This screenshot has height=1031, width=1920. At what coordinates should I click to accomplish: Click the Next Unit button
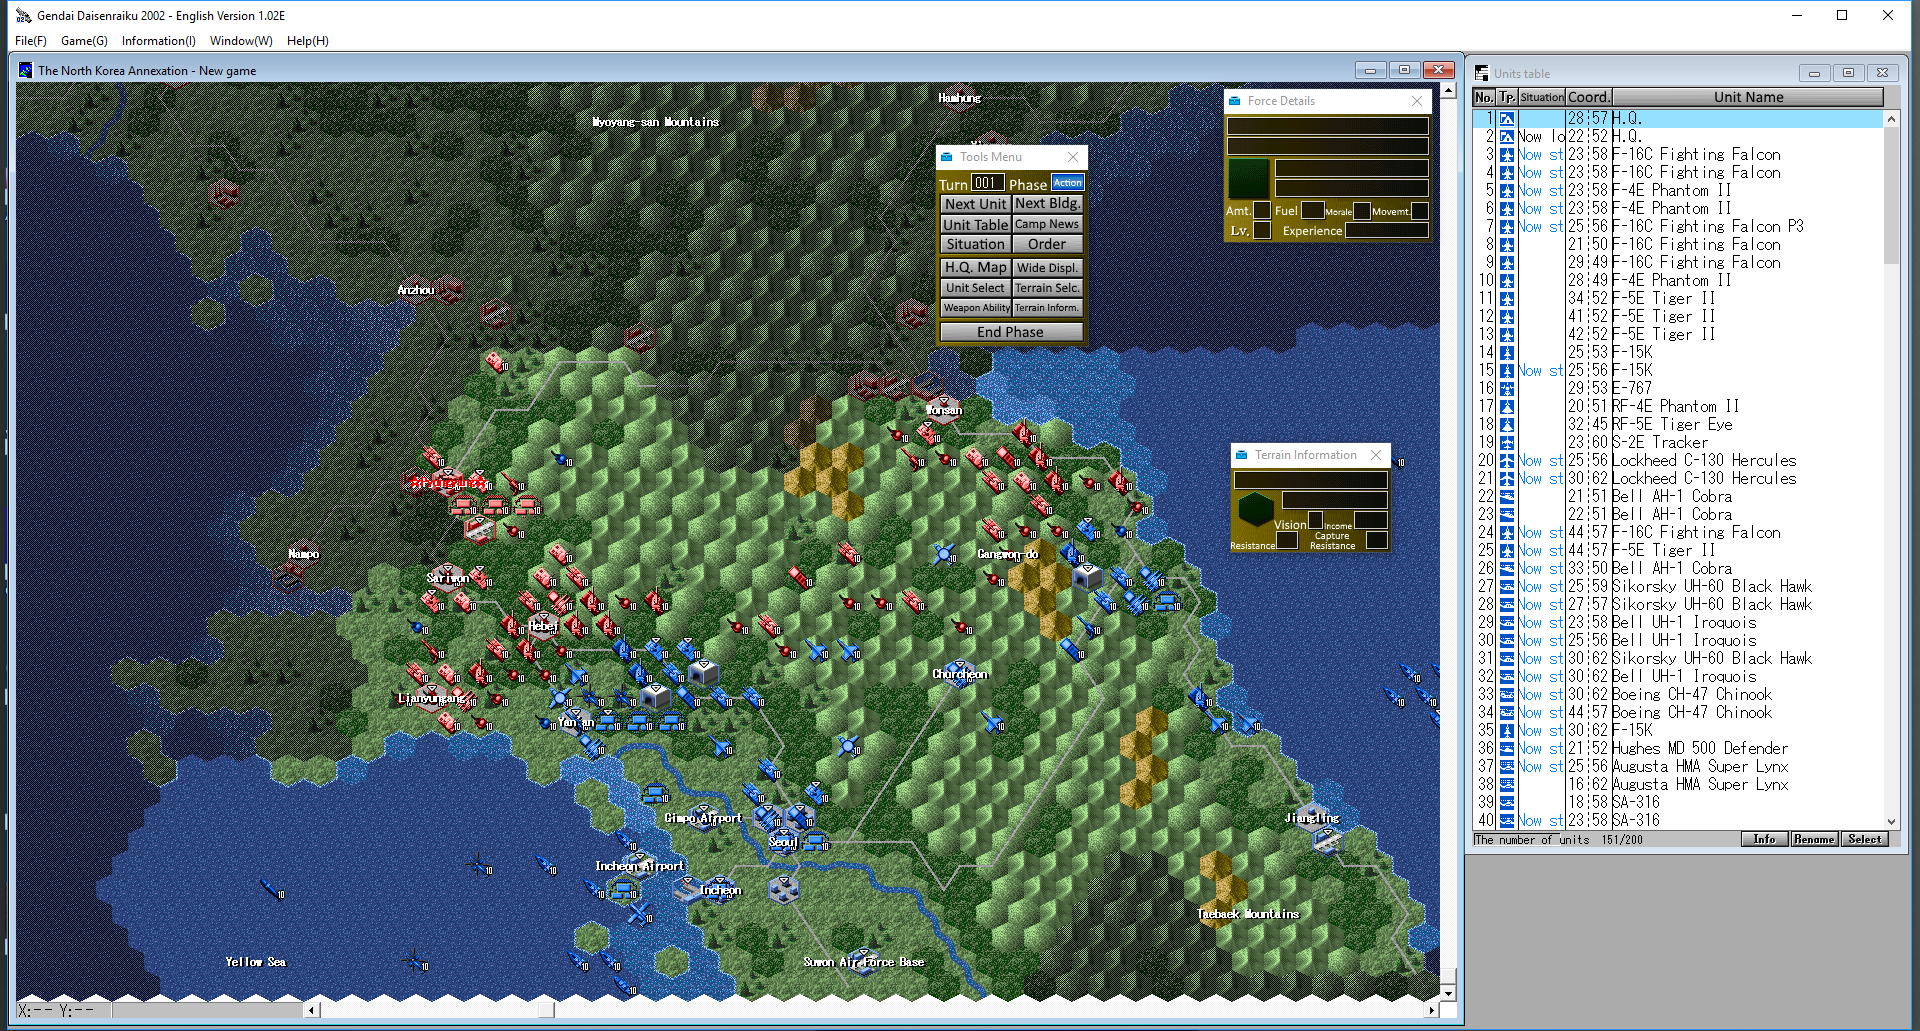975,204
